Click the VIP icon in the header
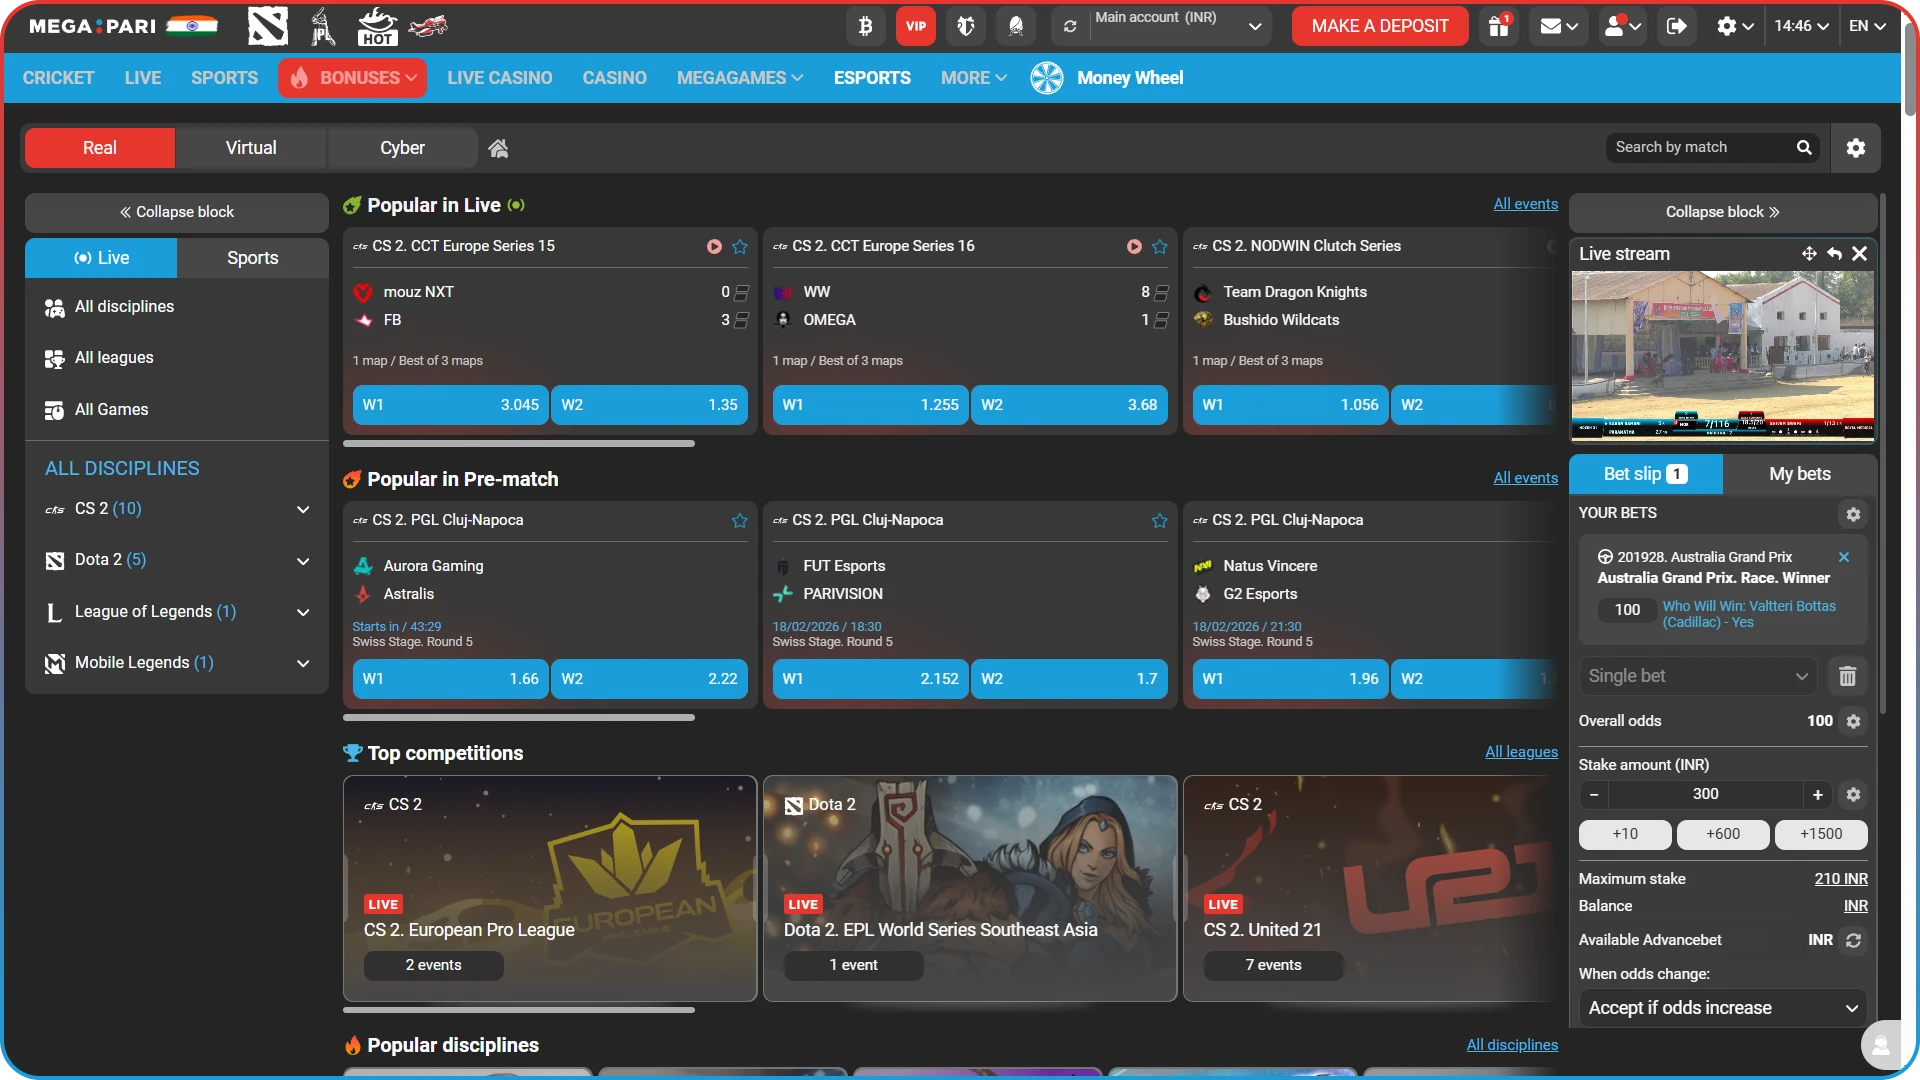 tap(915, 26)
